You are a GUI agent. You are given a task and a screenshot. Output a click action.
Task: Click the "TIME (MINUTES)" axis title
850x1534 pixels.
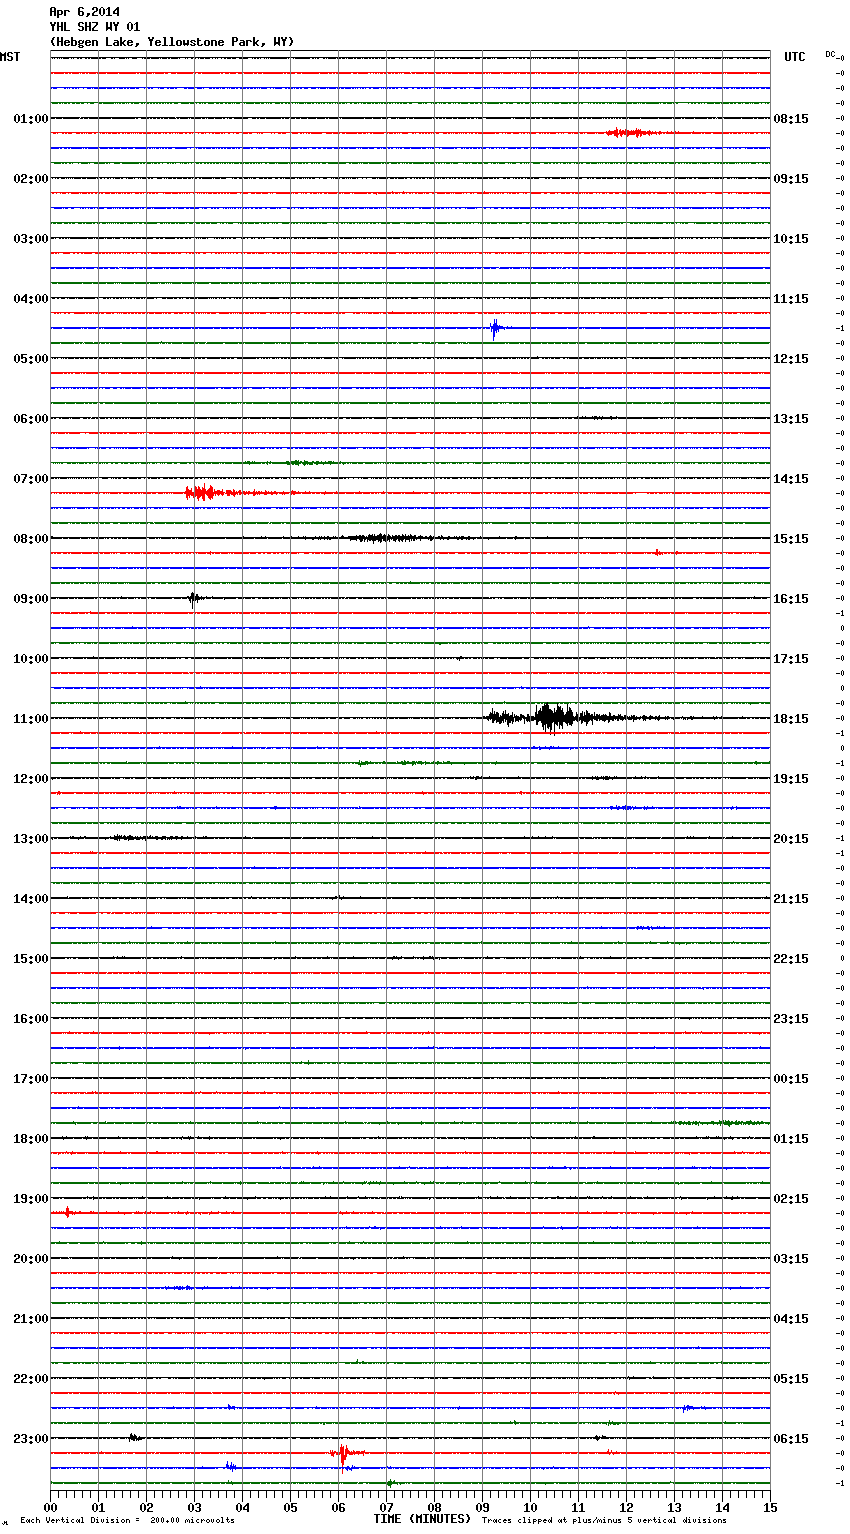(x=422, y=1519)
